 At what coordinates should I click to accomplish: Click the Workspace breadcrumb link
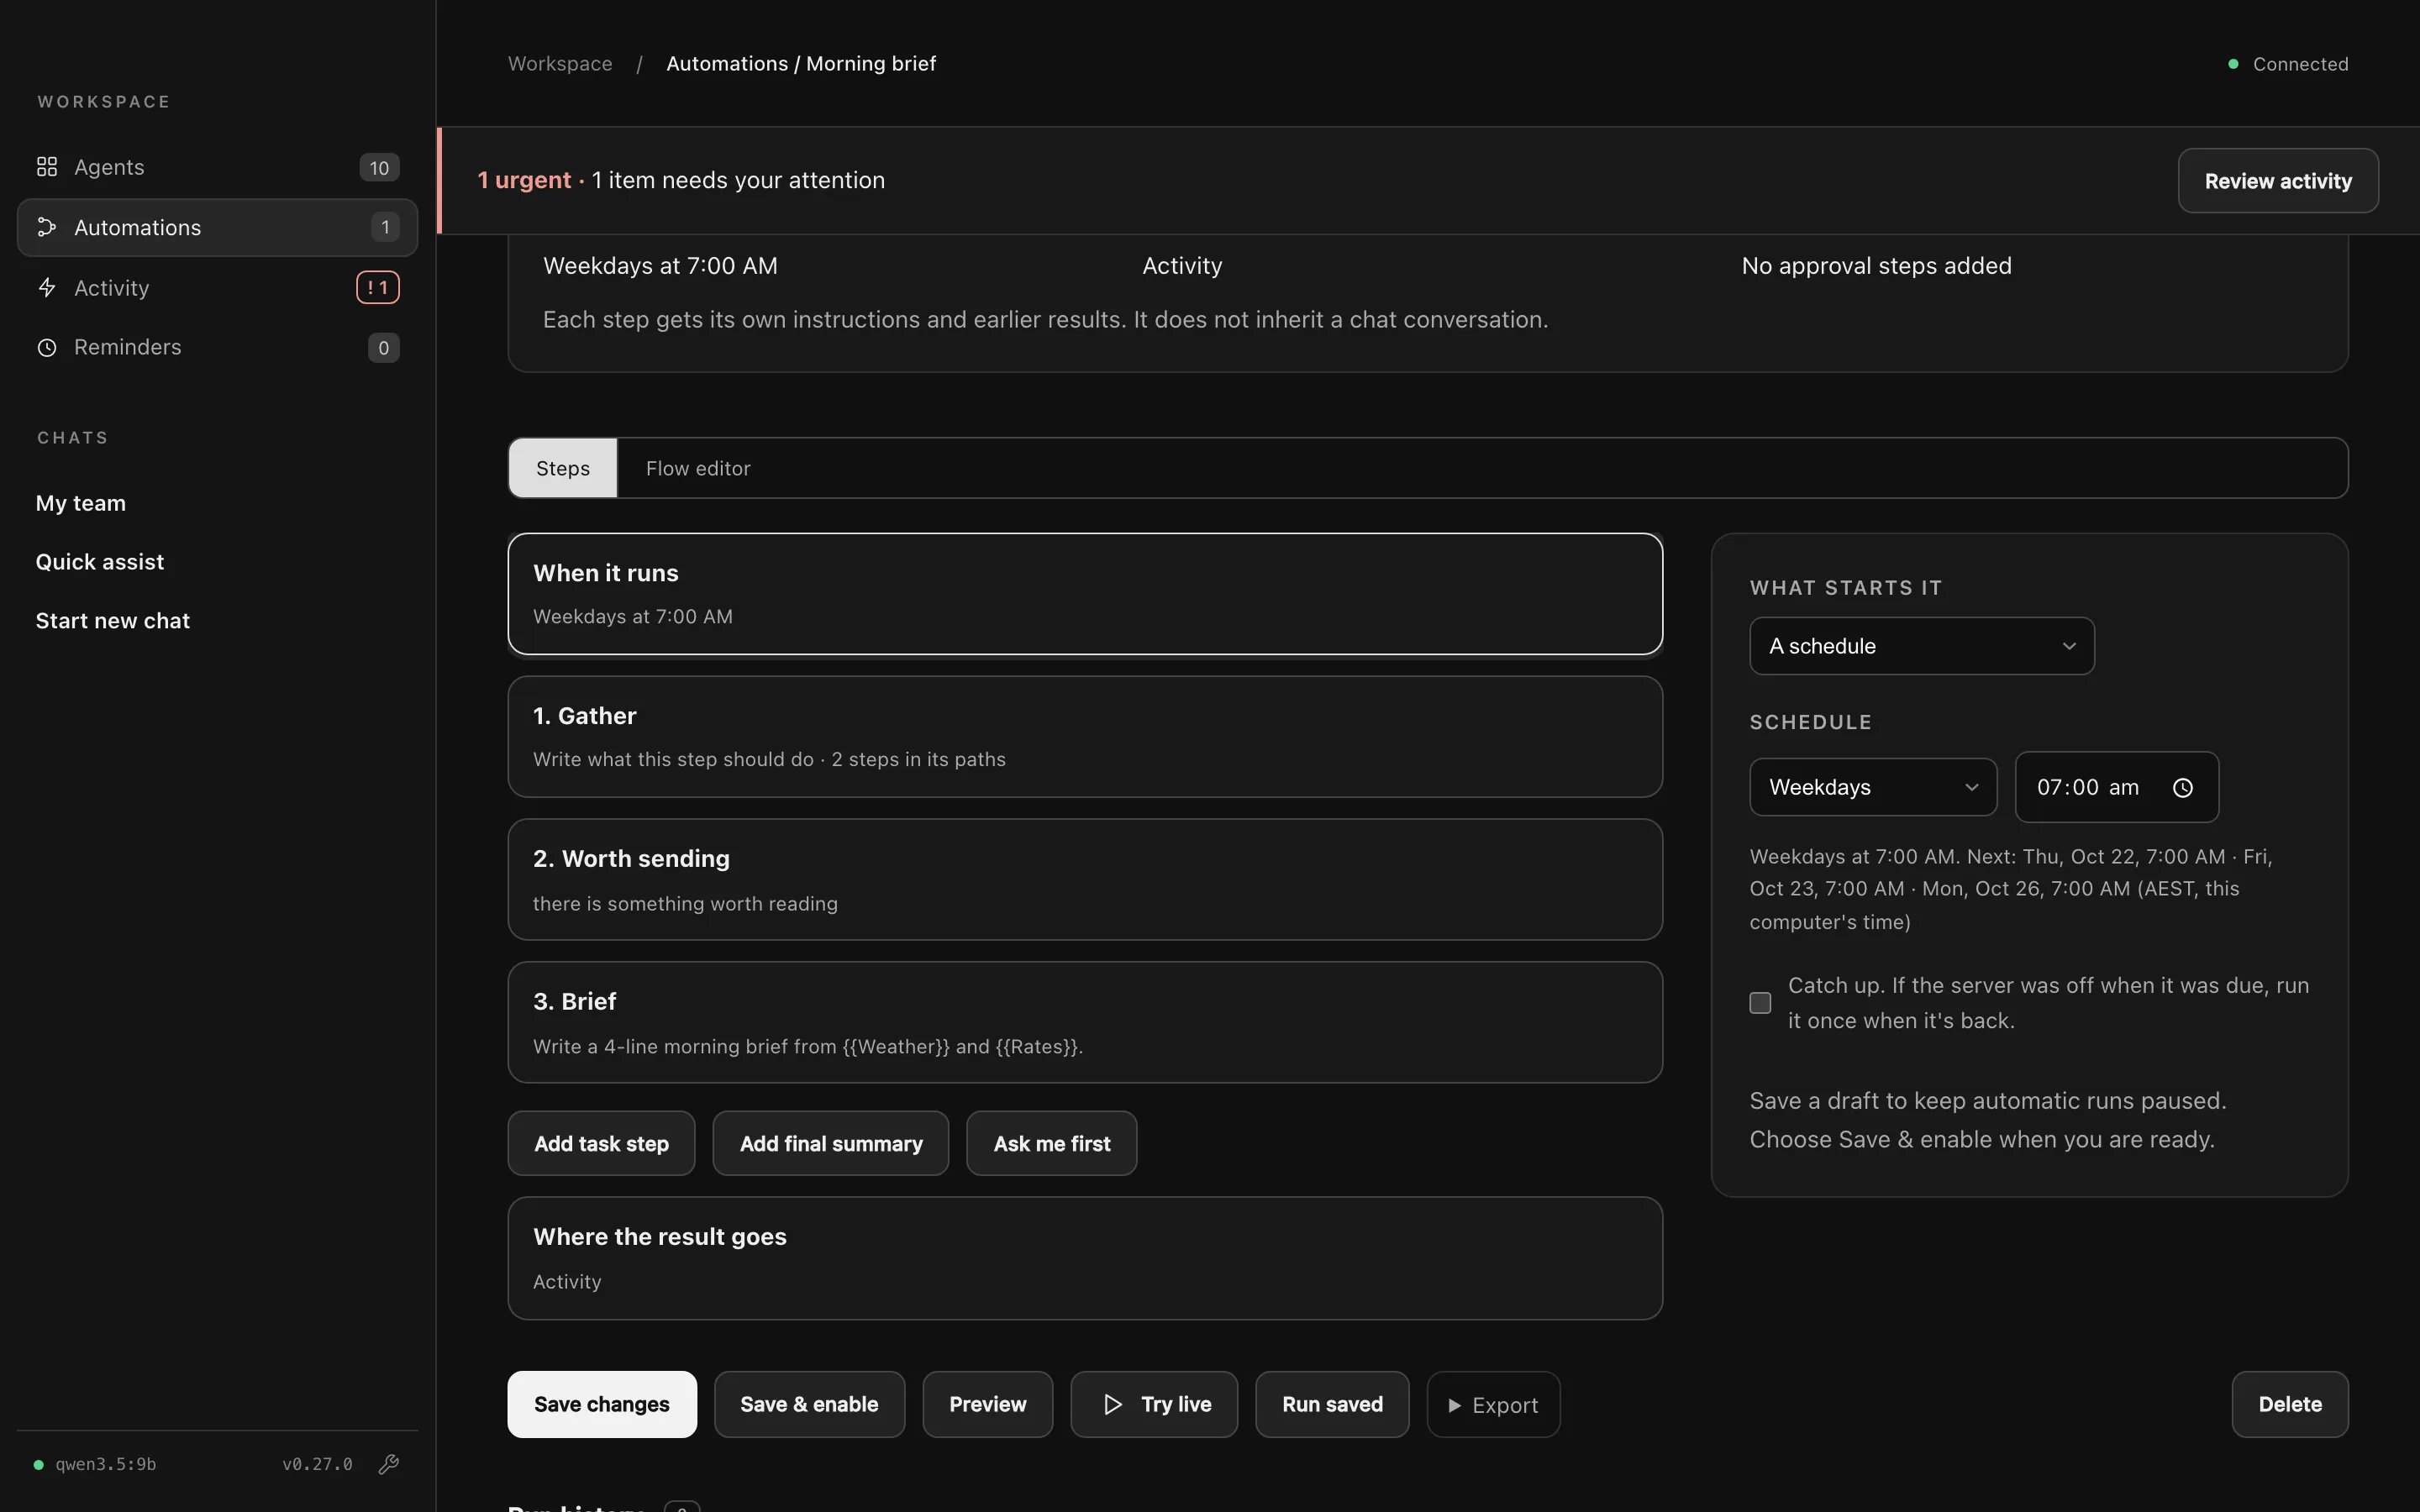click(560, 63)
